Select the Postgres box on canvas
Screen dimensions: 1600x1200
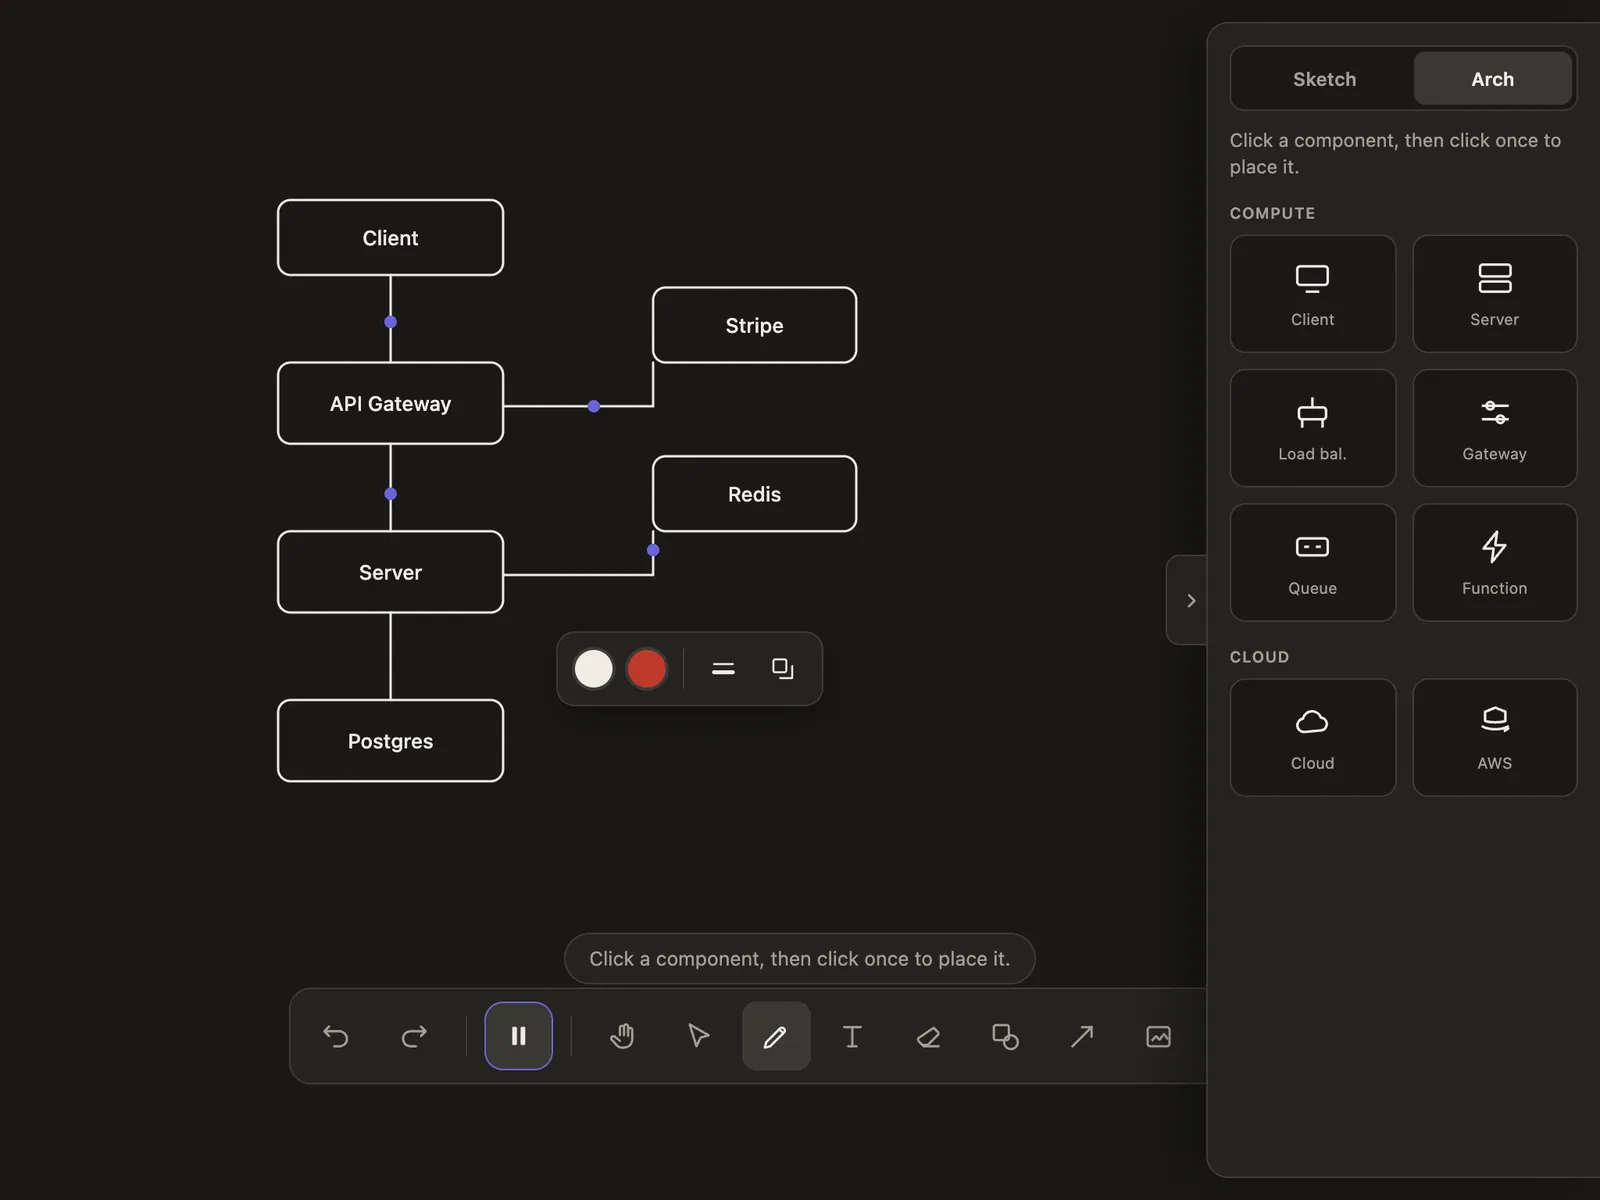click(391, 741)
